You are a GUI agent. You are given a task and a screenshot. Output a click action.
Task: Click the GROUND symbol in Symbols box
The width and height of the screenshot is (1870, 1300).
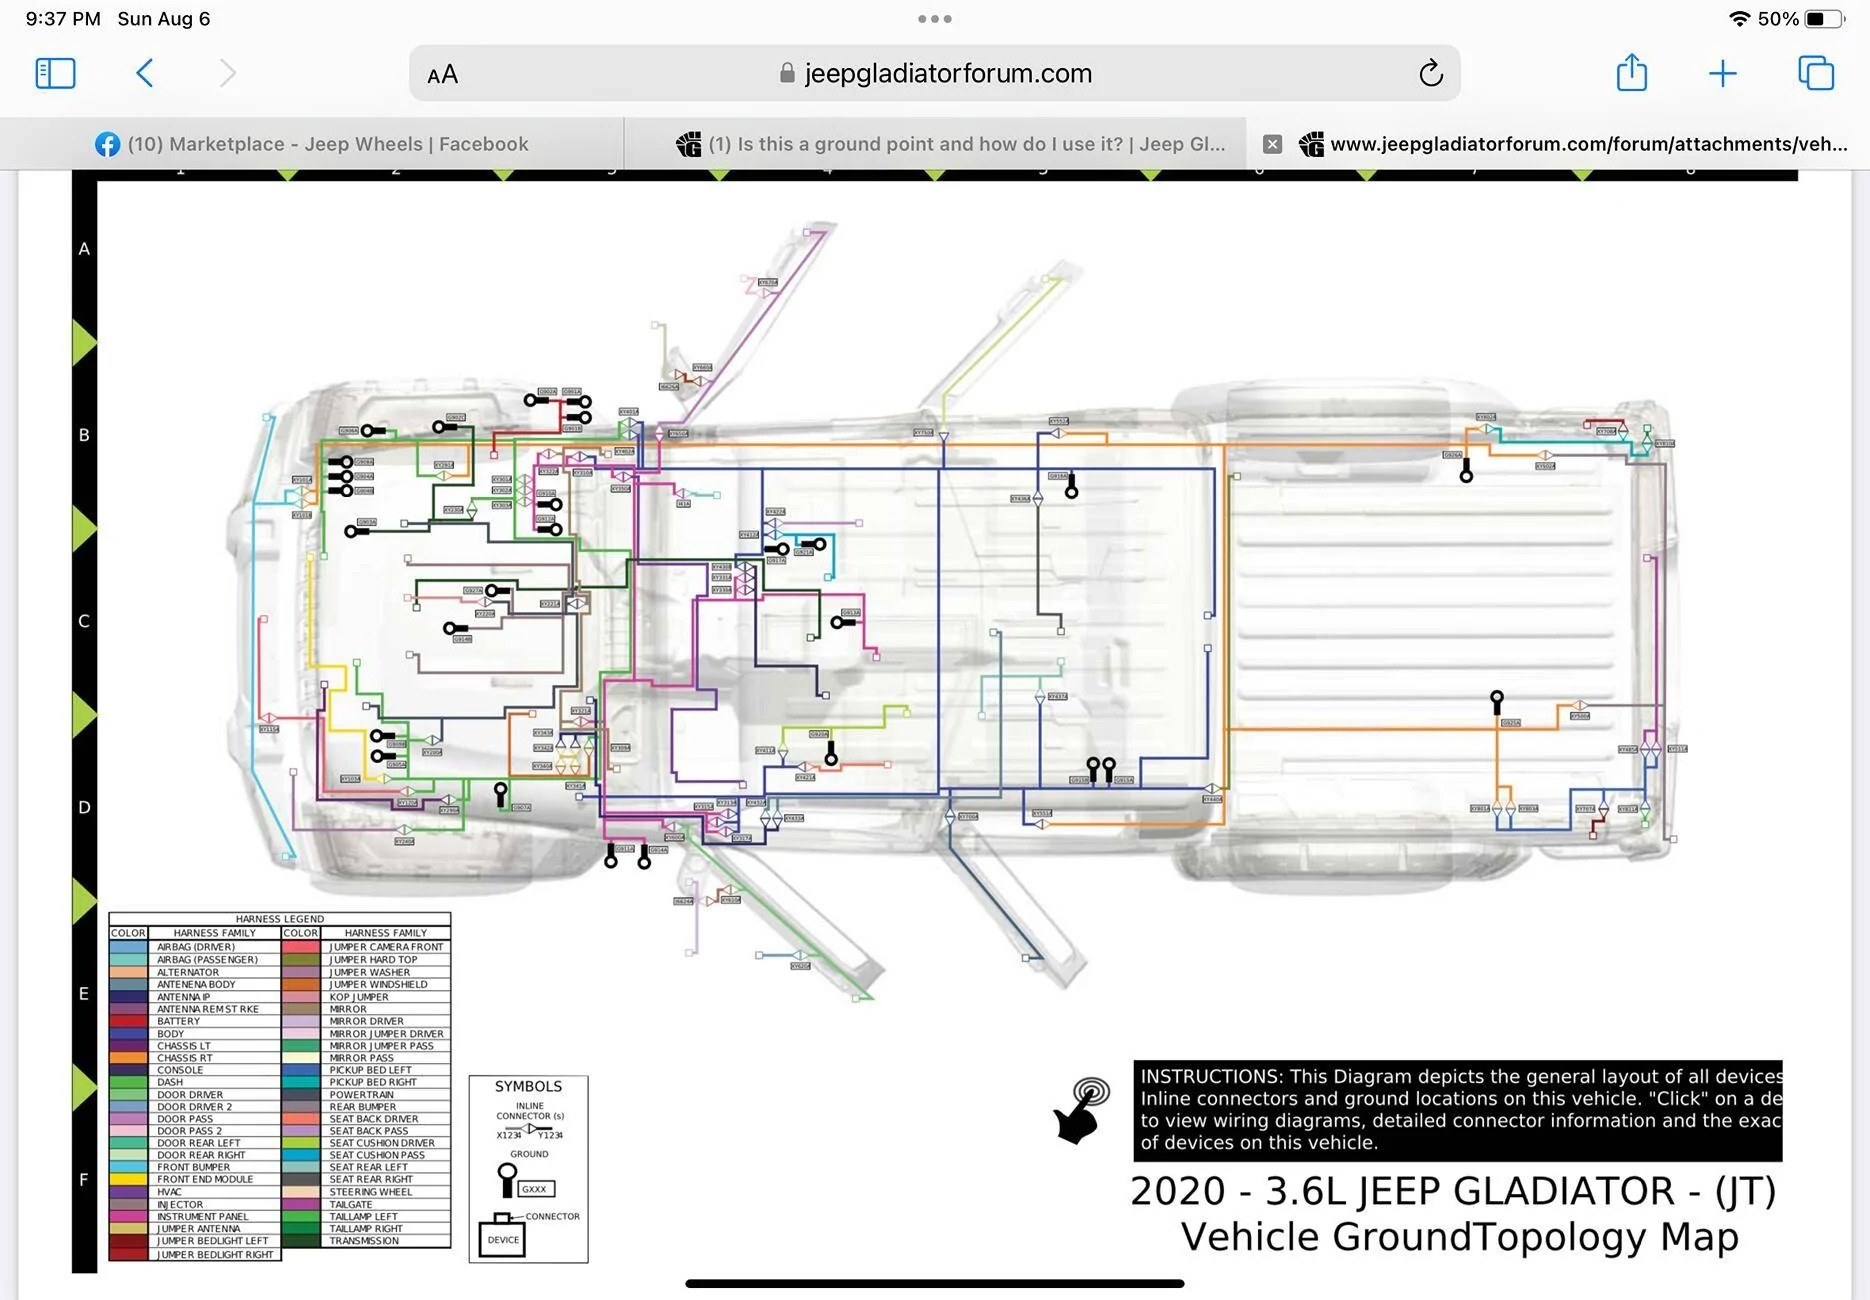click(x=508, y=1180)
